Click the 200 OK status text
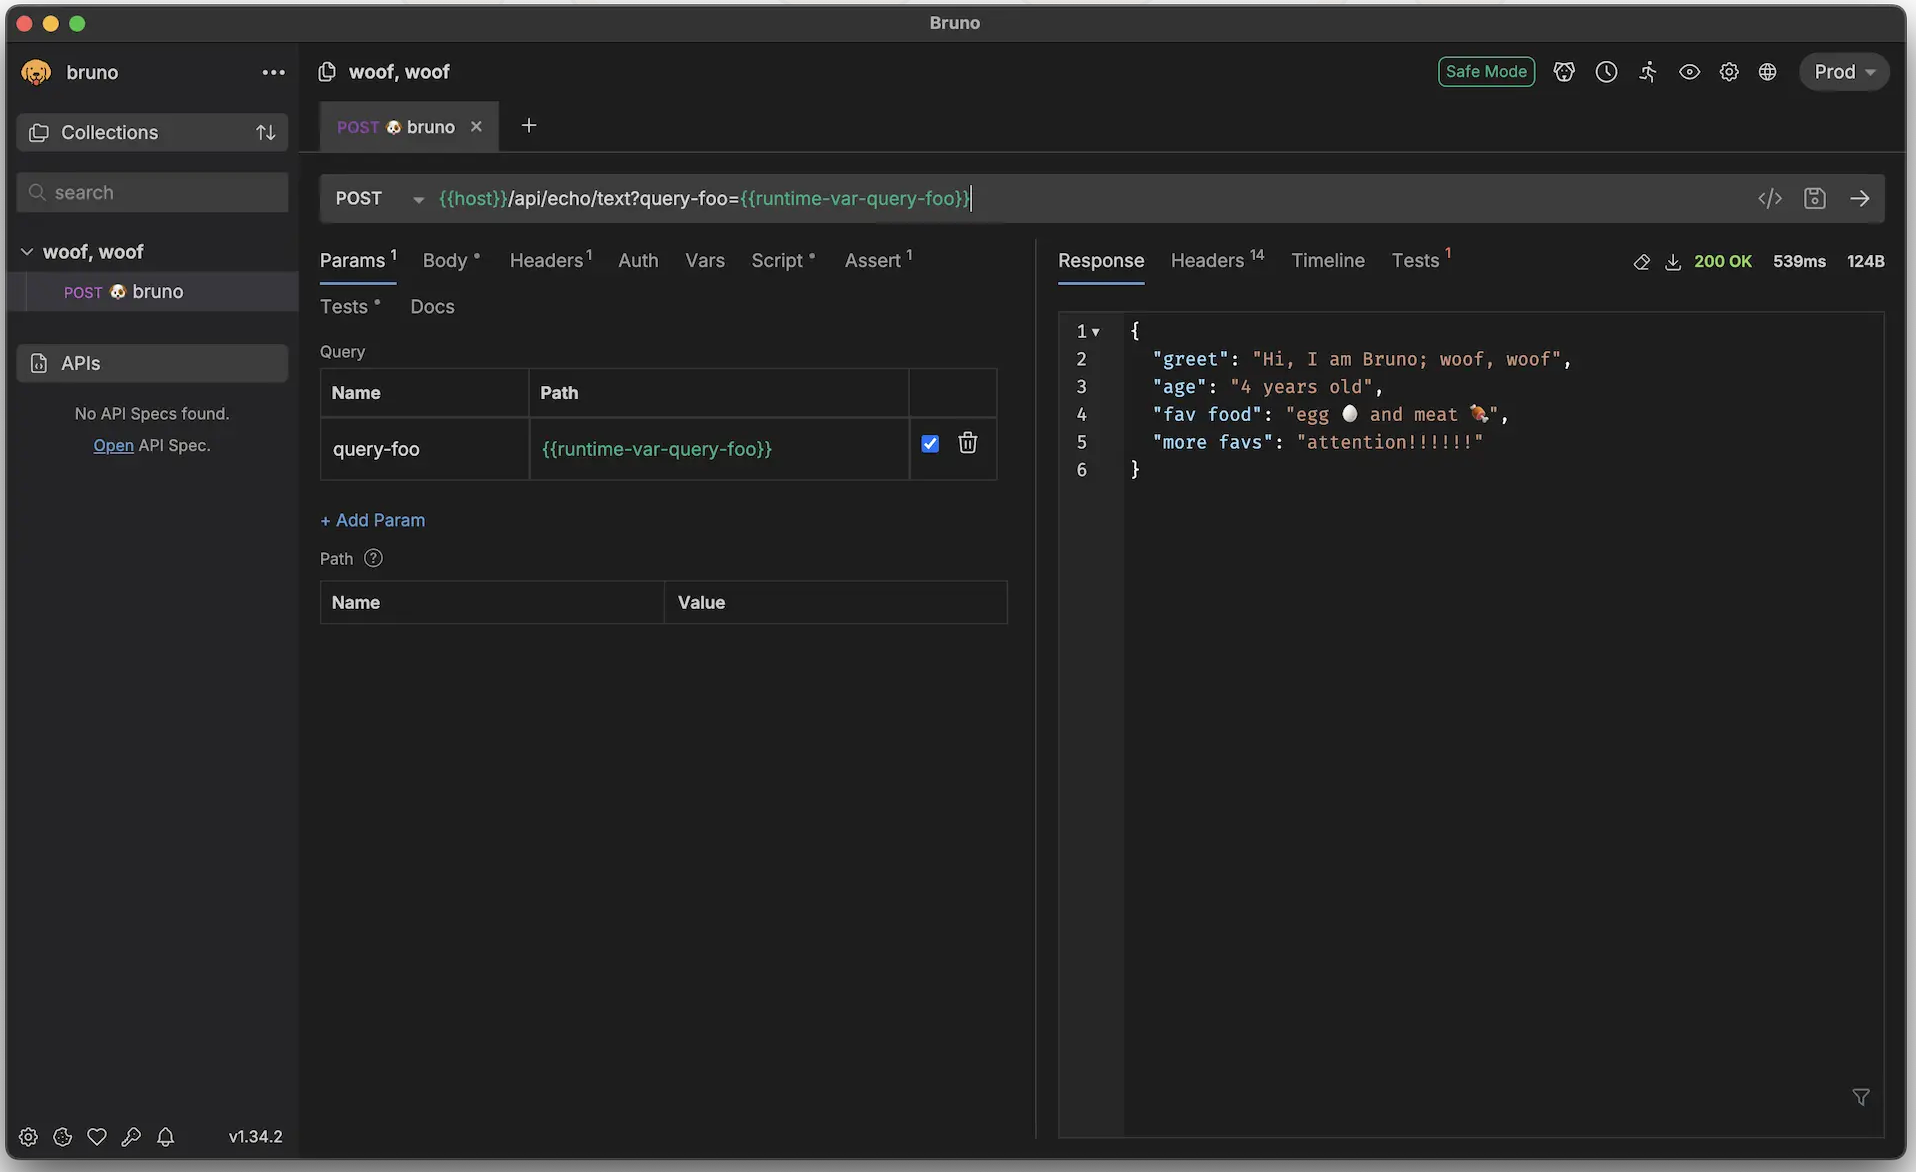1916x1172 pixels. coord(1722,261)
